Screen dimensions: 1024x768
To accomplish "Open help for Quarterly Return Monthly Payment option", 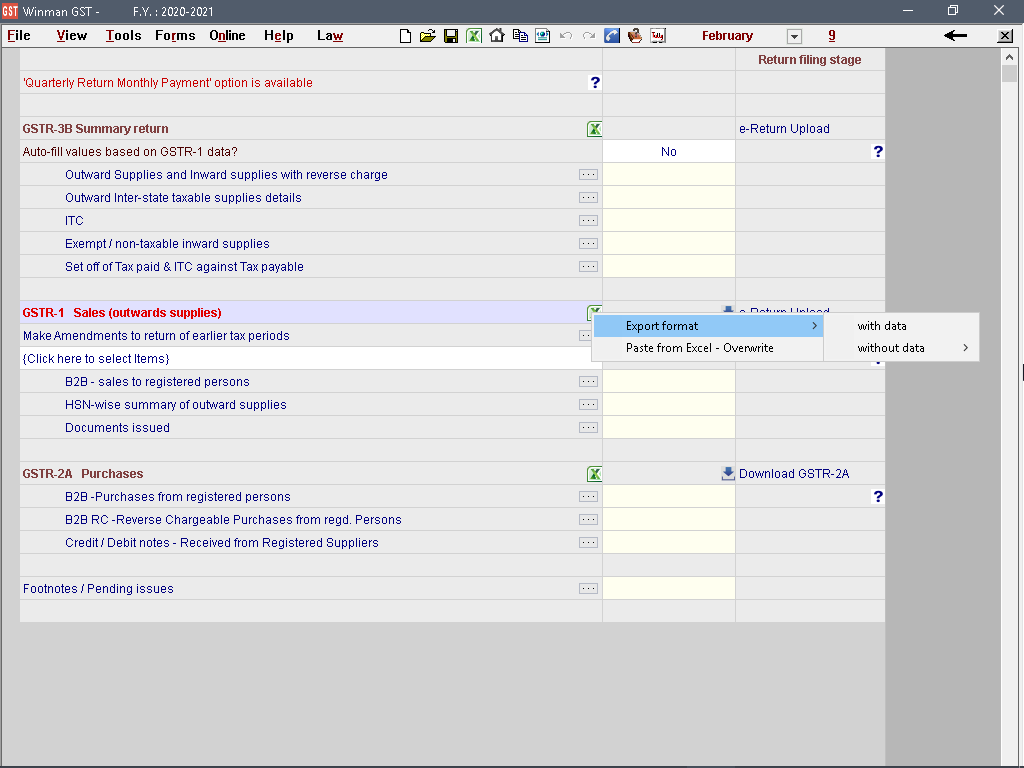I will (x=595, y=83).
